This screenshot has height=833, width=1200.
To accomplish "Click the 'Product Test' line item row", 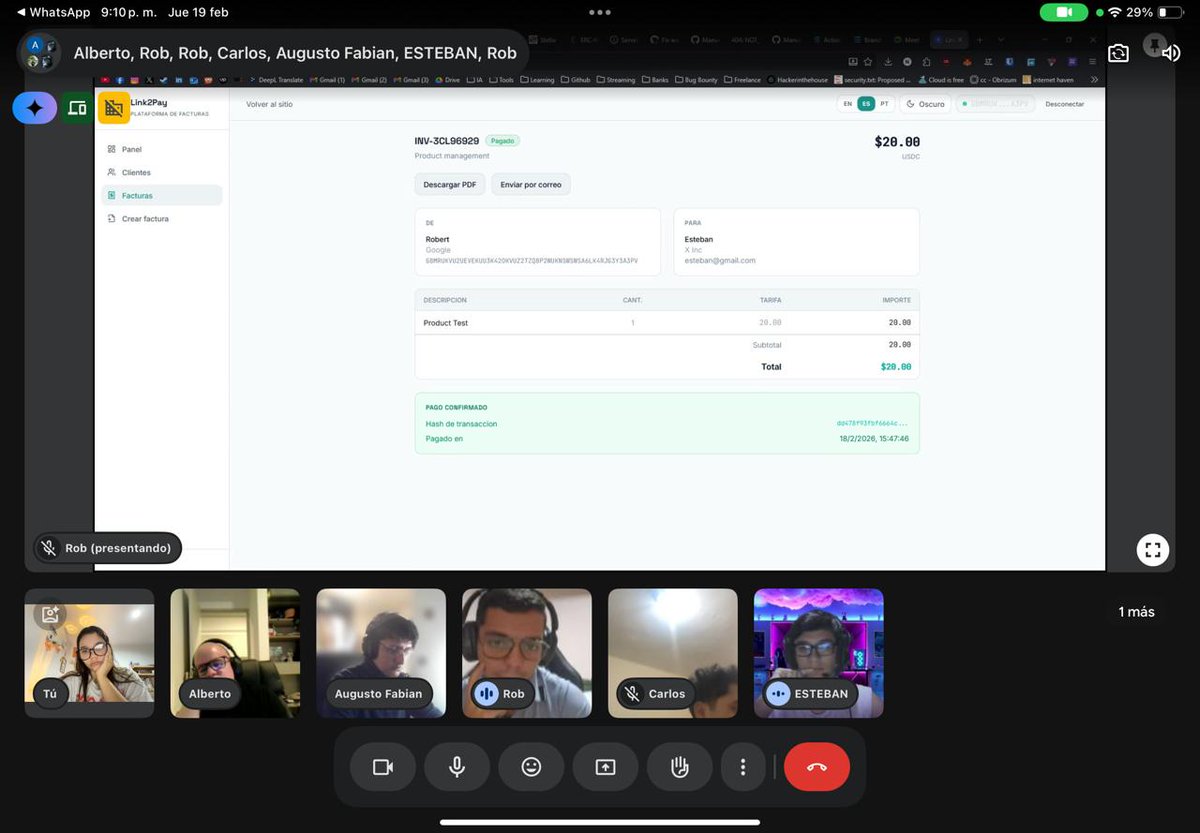I will point(667,323).
